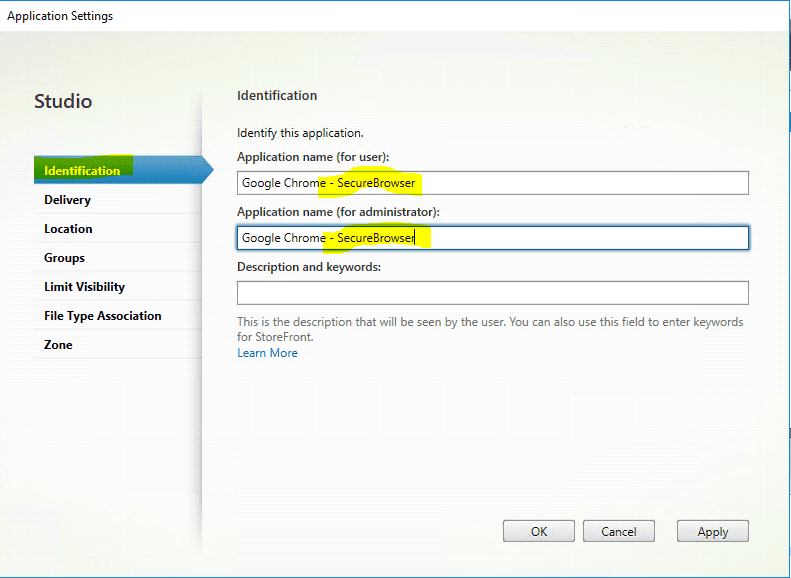The image size is (791, 578).
Task: Click the 'Application name (for administrator):' label
Action: (x=338, y=212)
